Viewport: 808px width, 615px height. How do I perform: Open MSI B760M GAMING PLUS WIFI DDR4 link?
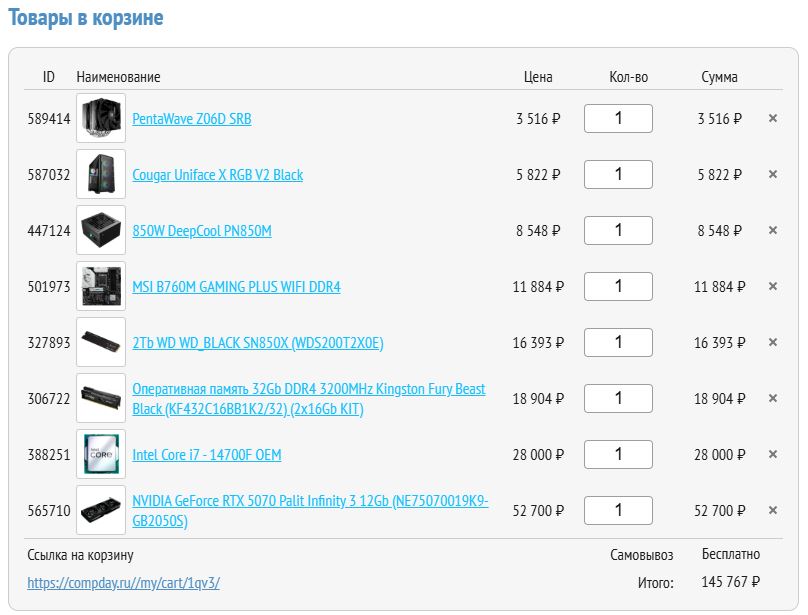coord(236,287)
